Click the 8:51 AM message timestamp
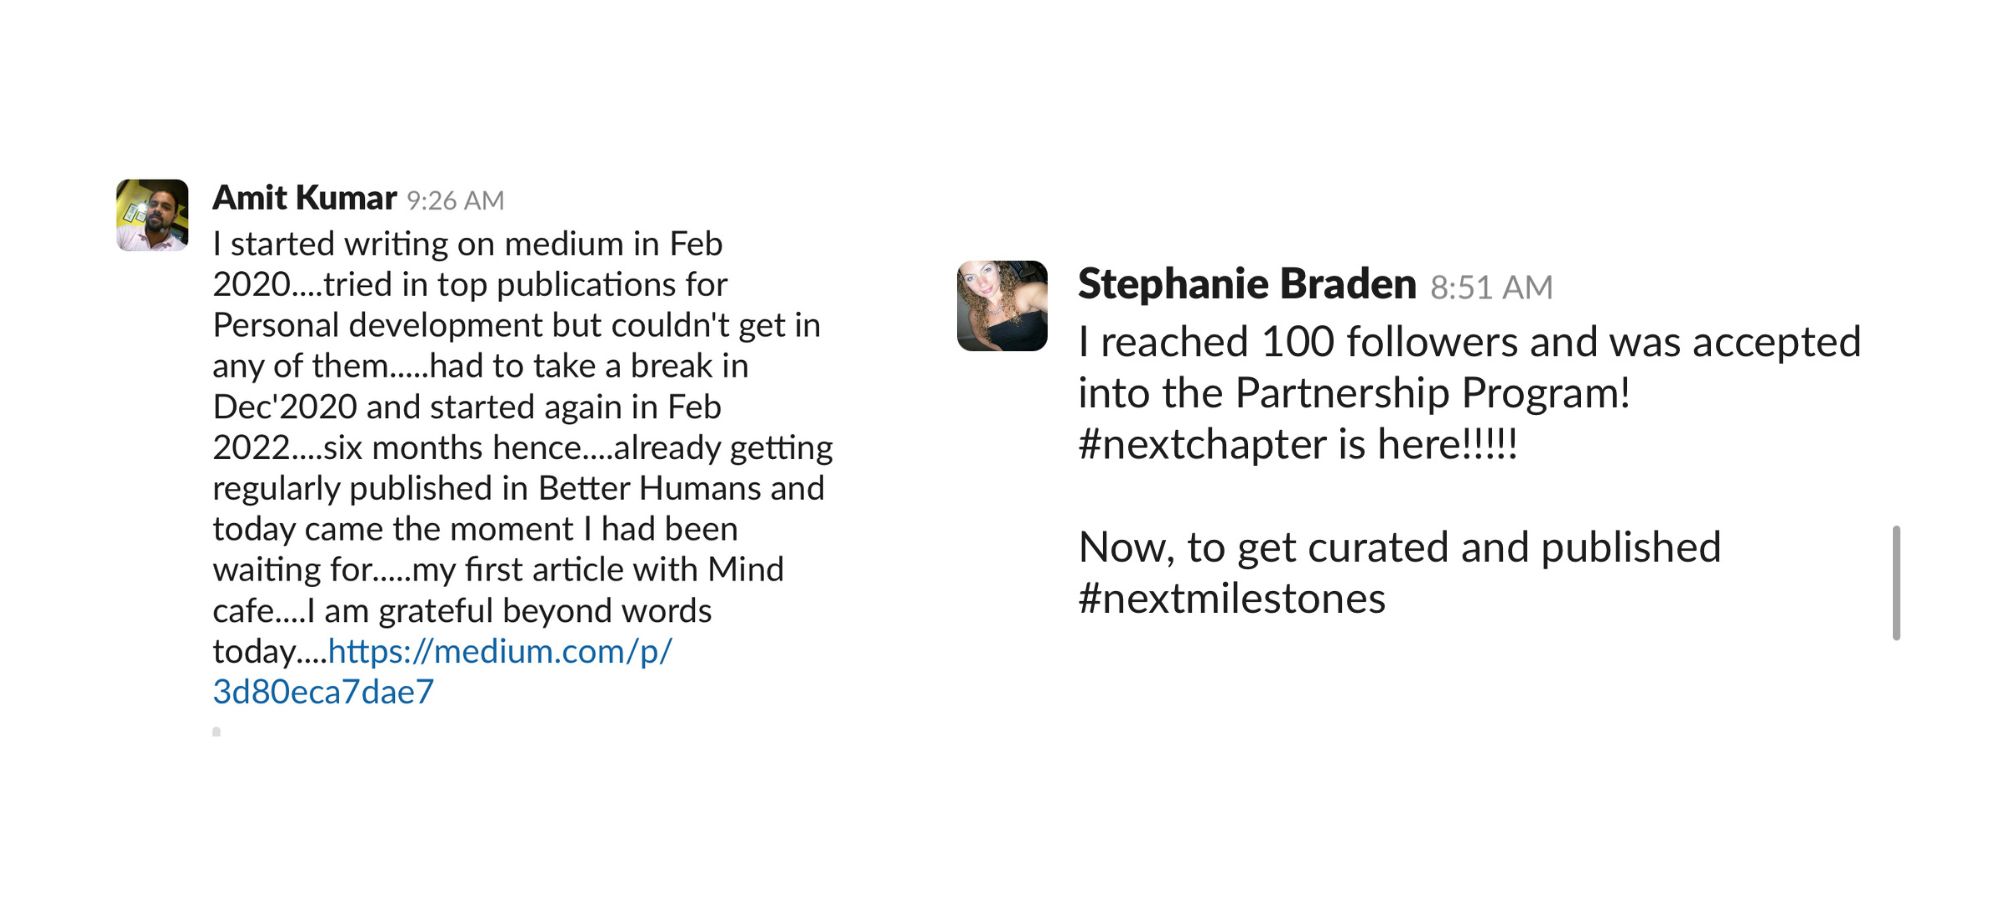The image size is (2000, 924). tap(1491, 288)
